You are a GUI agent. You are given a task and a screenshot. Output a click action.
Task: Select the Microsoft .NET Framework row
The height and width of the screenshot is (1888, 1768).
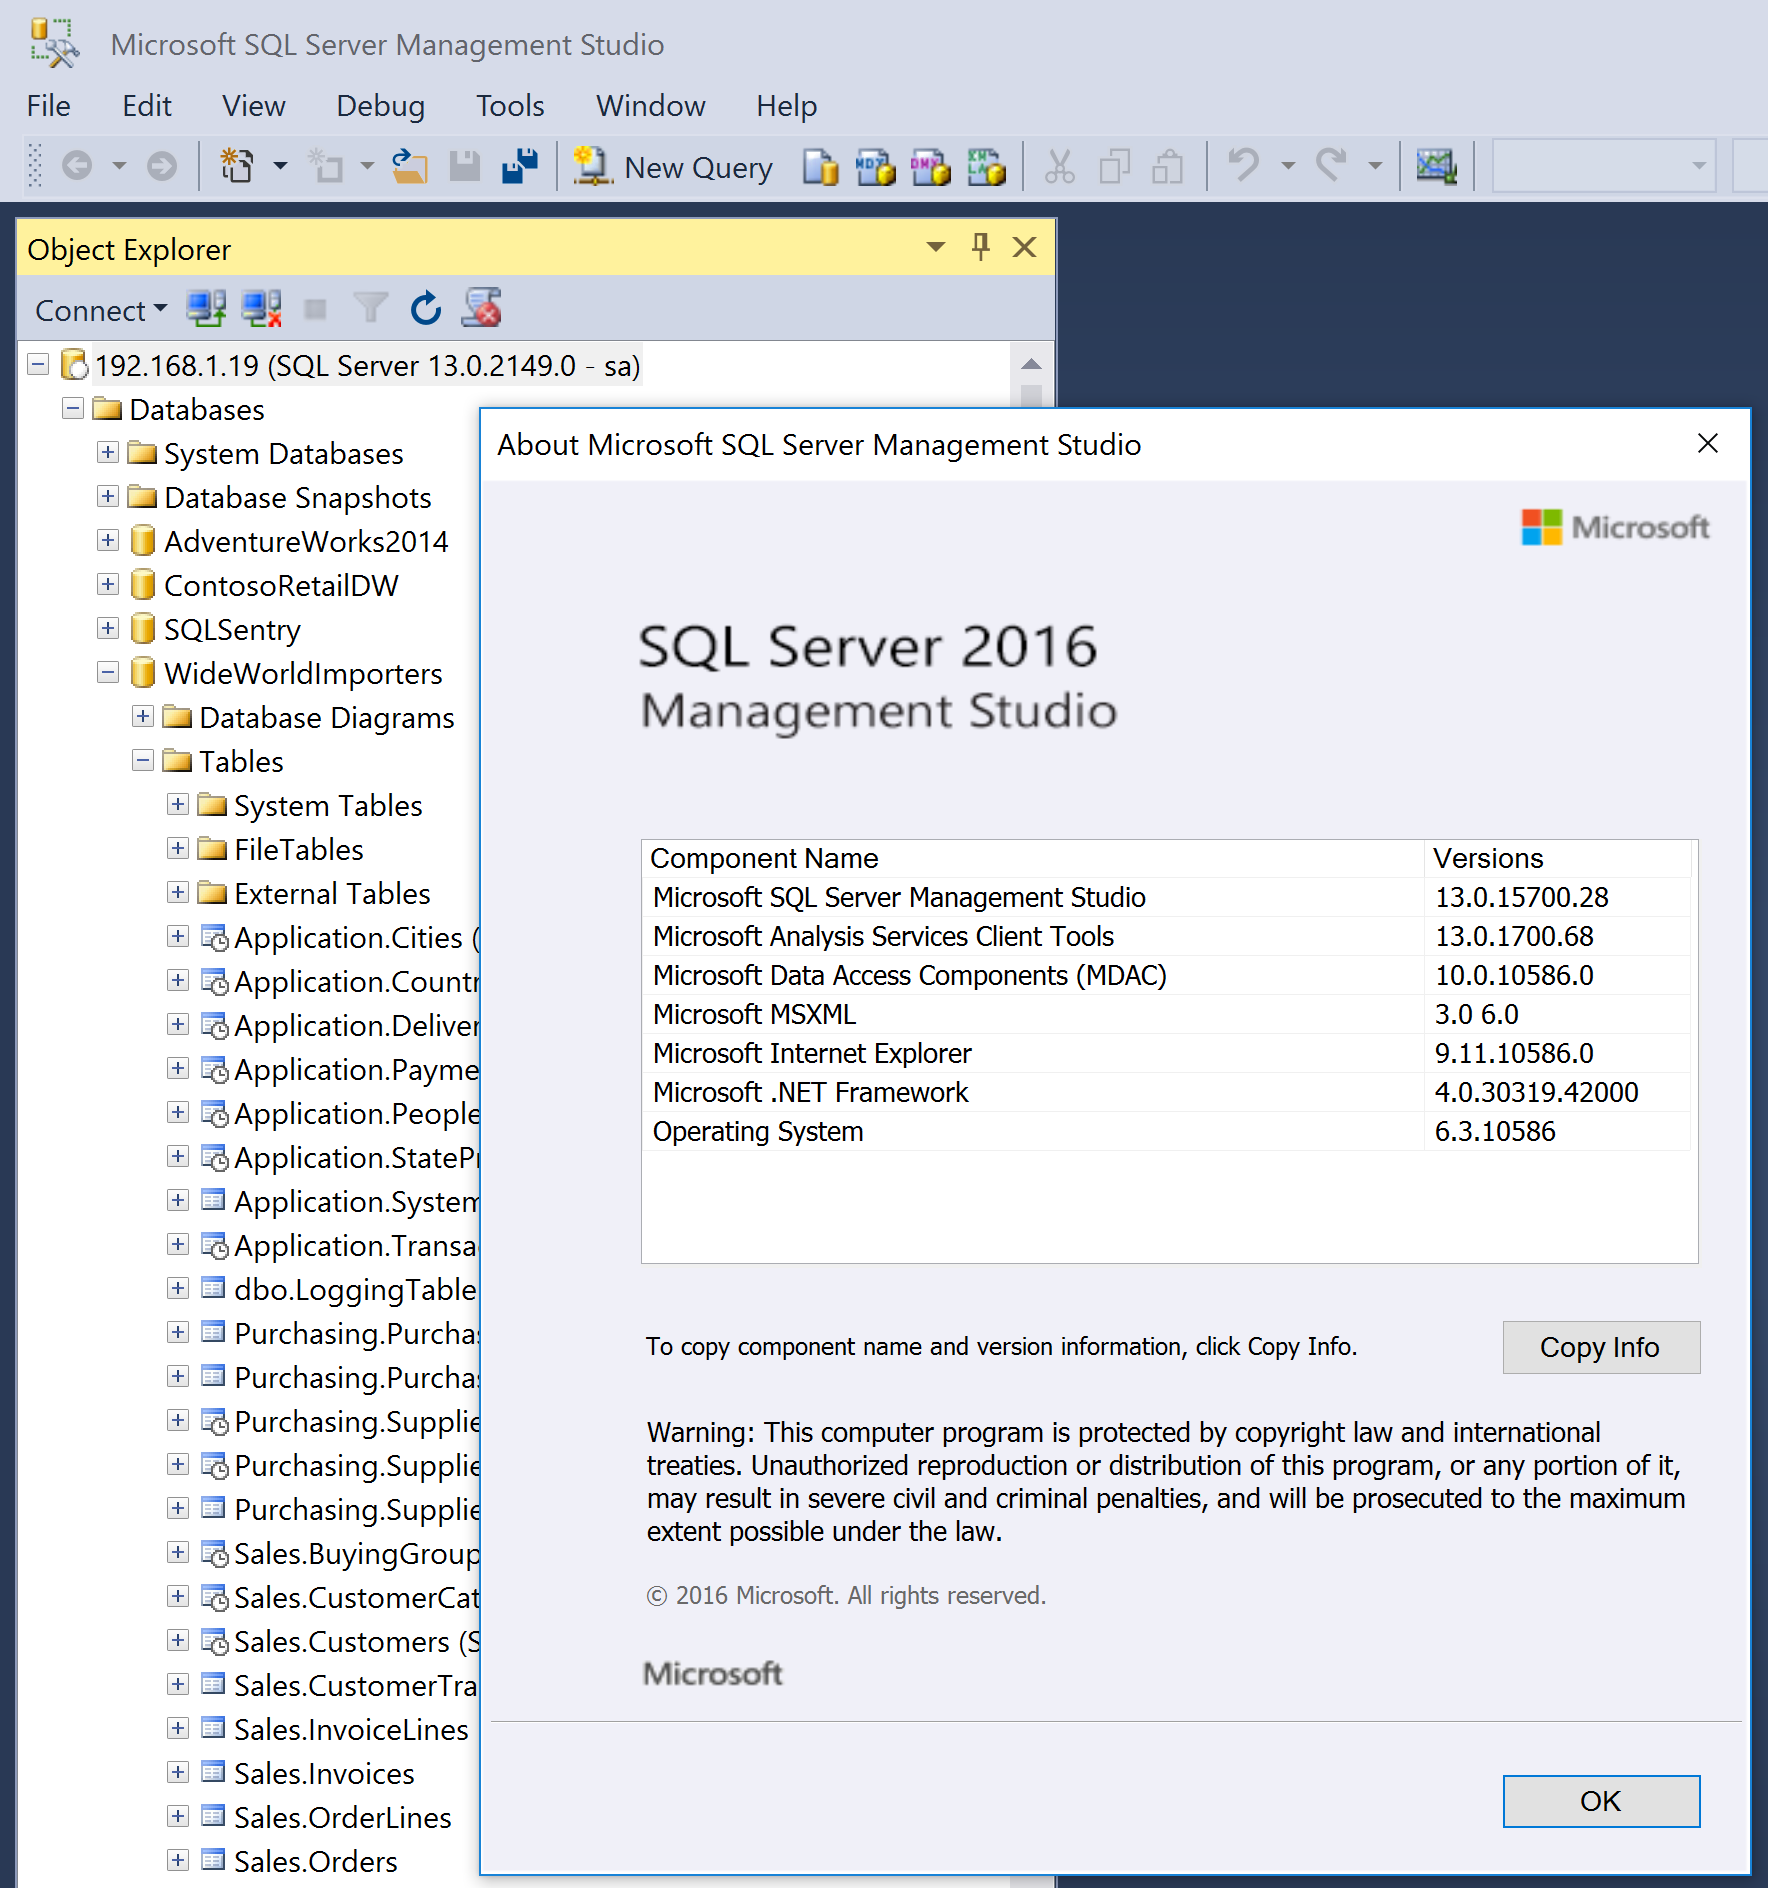coord(1166,1092)
